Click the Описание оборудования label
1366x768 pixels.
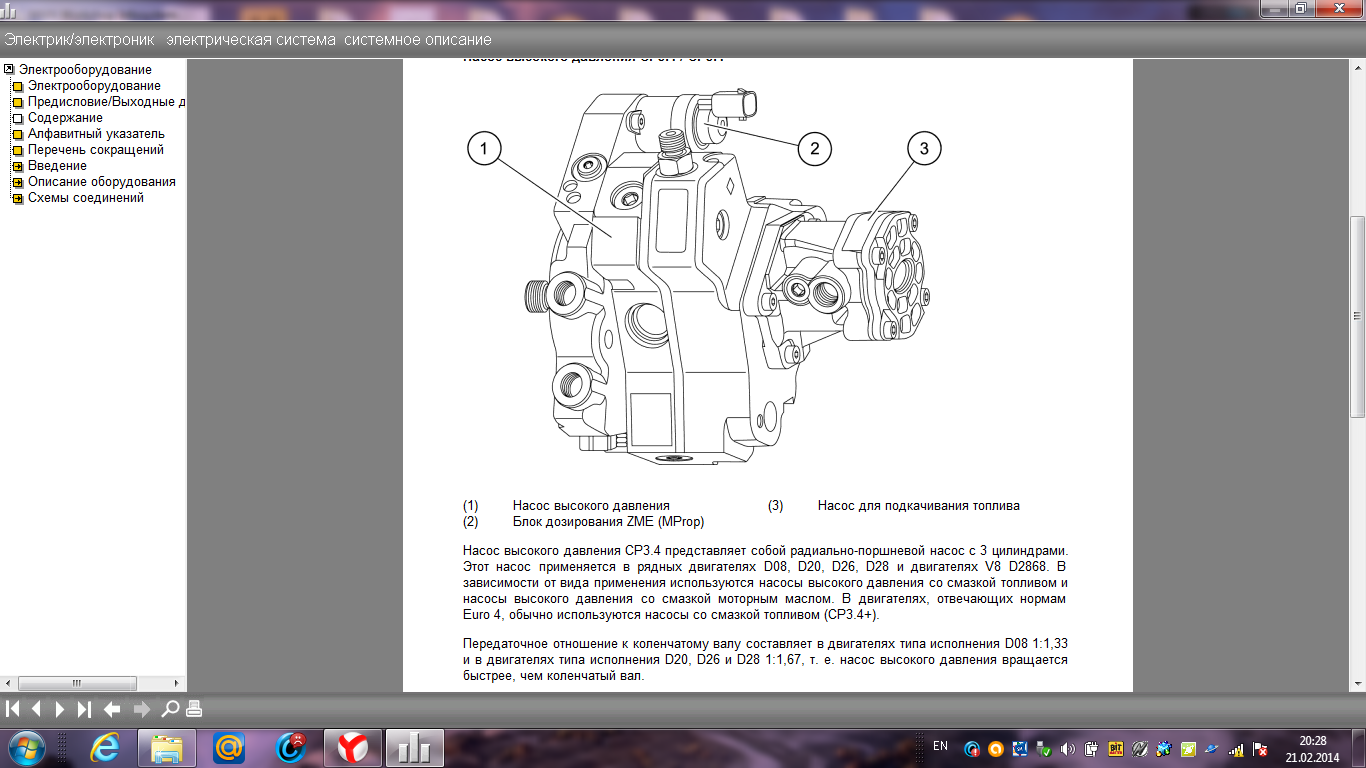click(102, 182)
